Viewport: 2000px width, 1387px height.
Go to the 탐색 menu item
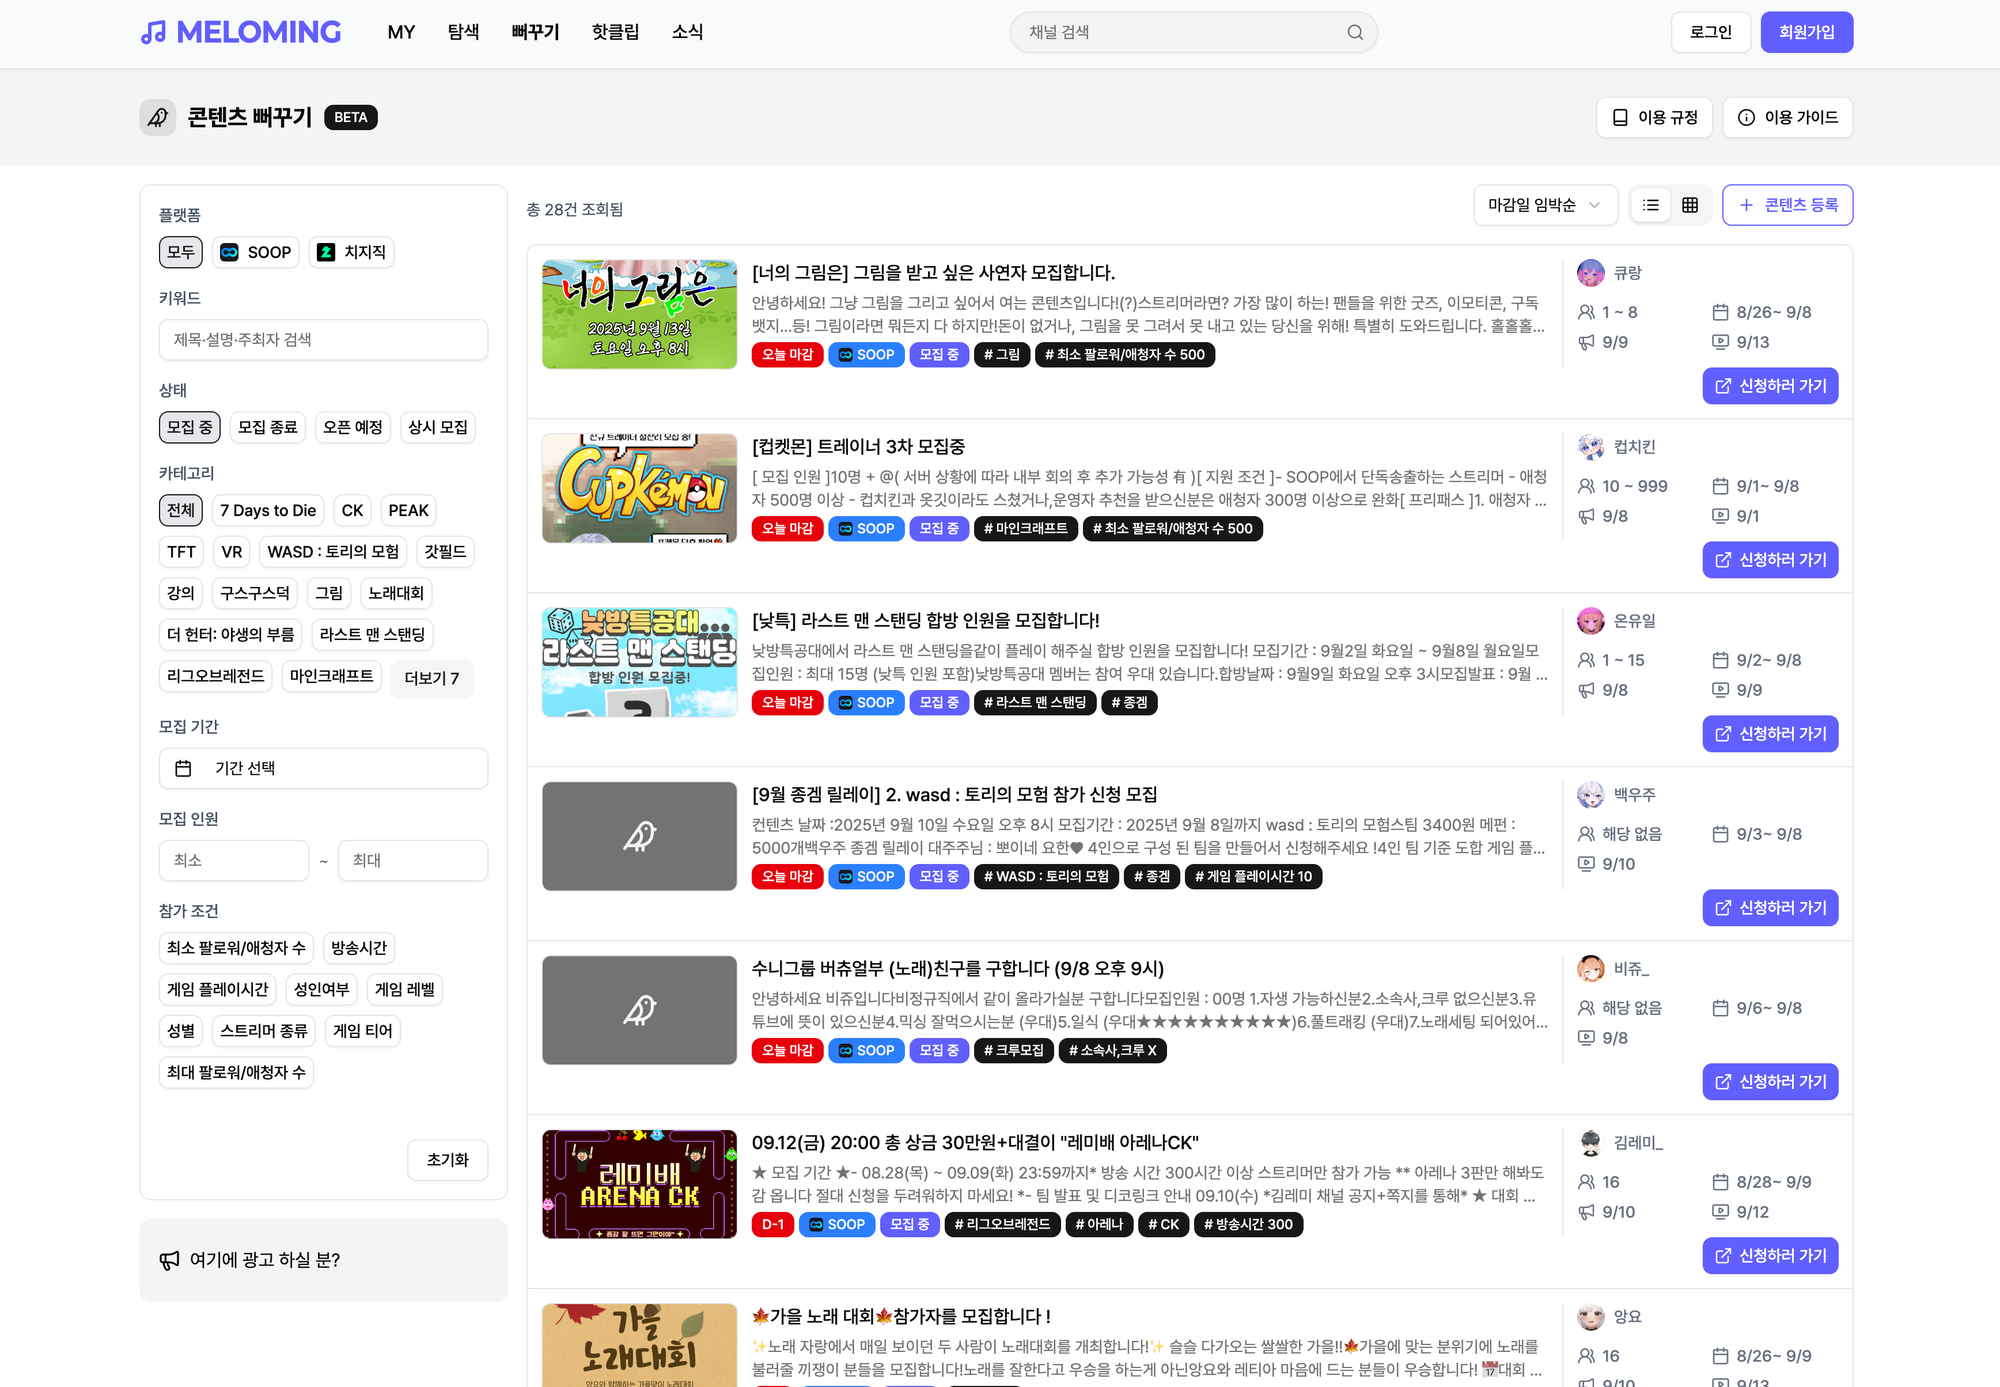click(463, 32)
